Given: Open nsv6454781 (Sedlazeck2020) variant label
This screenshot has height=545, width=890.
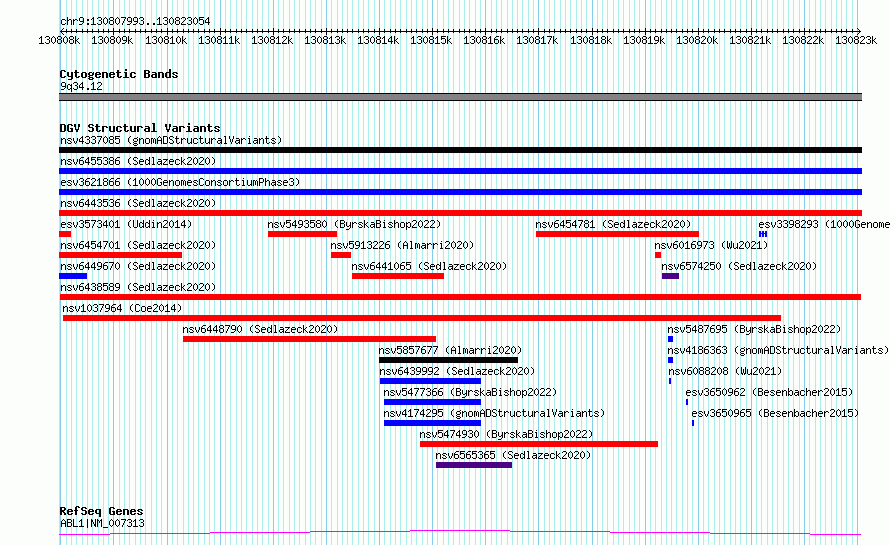Looking at the screenshot, I should (614, 224).
